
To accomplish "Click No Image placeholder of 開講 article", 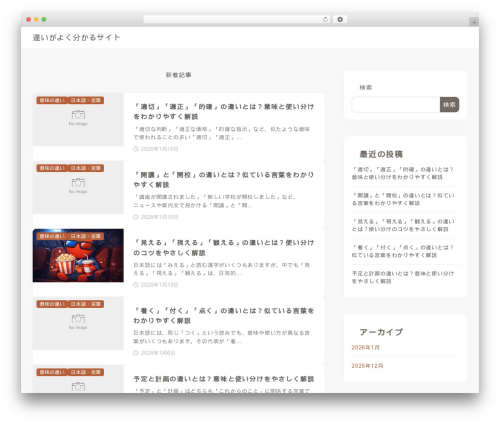I will point(78,187).
